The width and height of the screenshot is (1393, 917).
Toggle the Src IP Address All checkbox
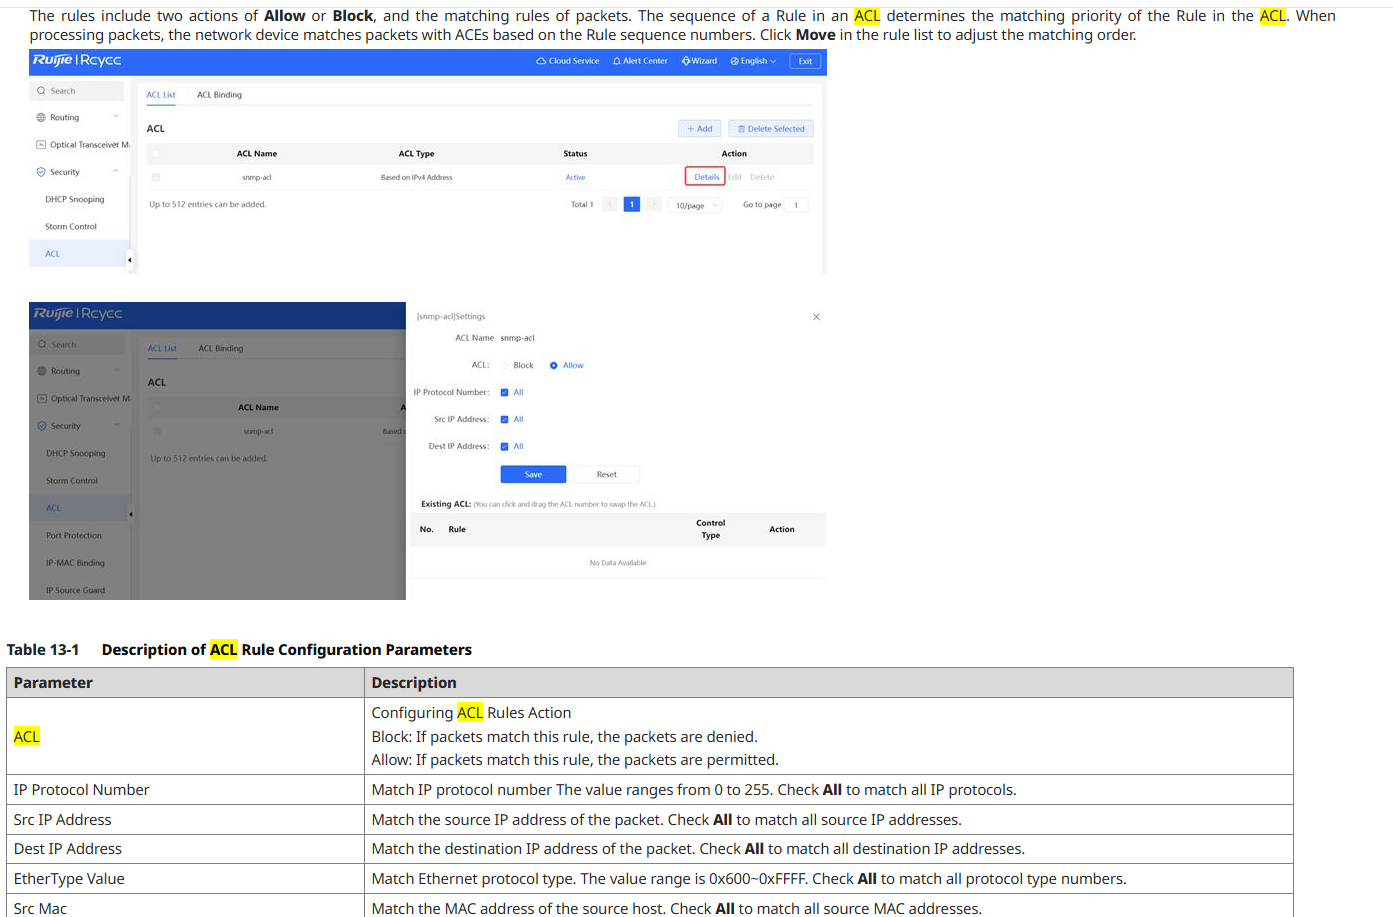[505, 420]
